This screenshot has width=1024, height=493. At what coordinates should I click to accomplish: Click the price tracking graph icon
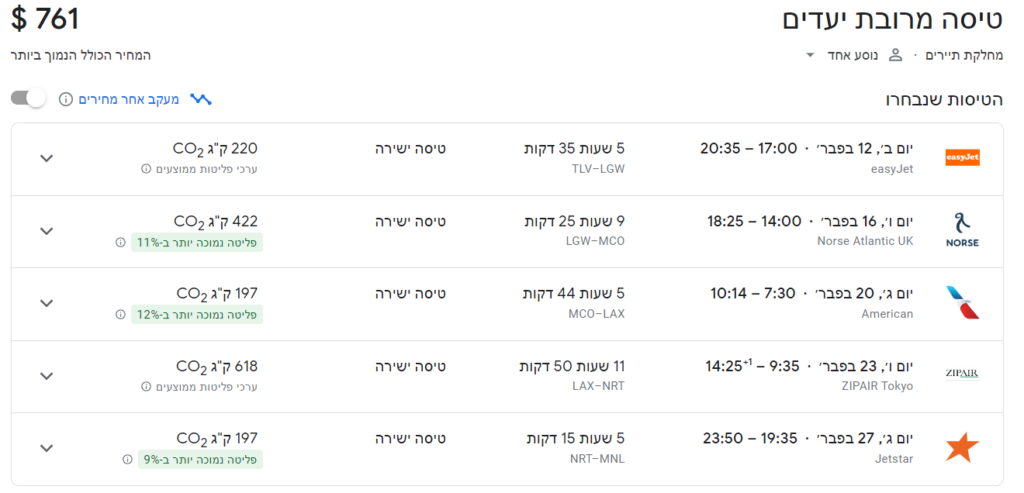point(200,99)
